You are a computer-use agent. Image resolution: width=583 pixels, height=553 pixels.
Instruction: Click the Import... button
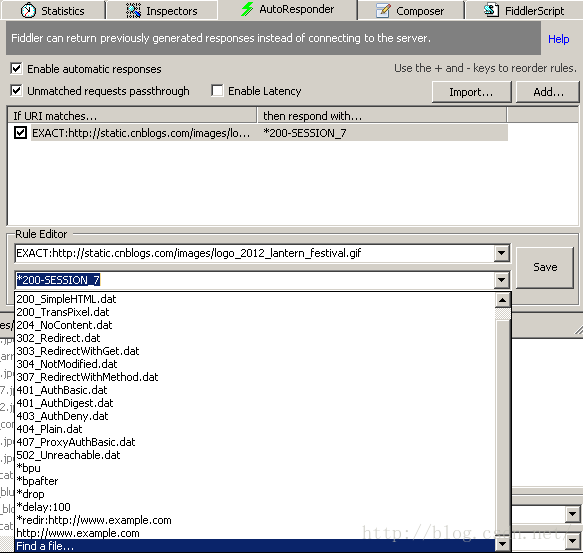pyautogui.click(x=471, y=92)
